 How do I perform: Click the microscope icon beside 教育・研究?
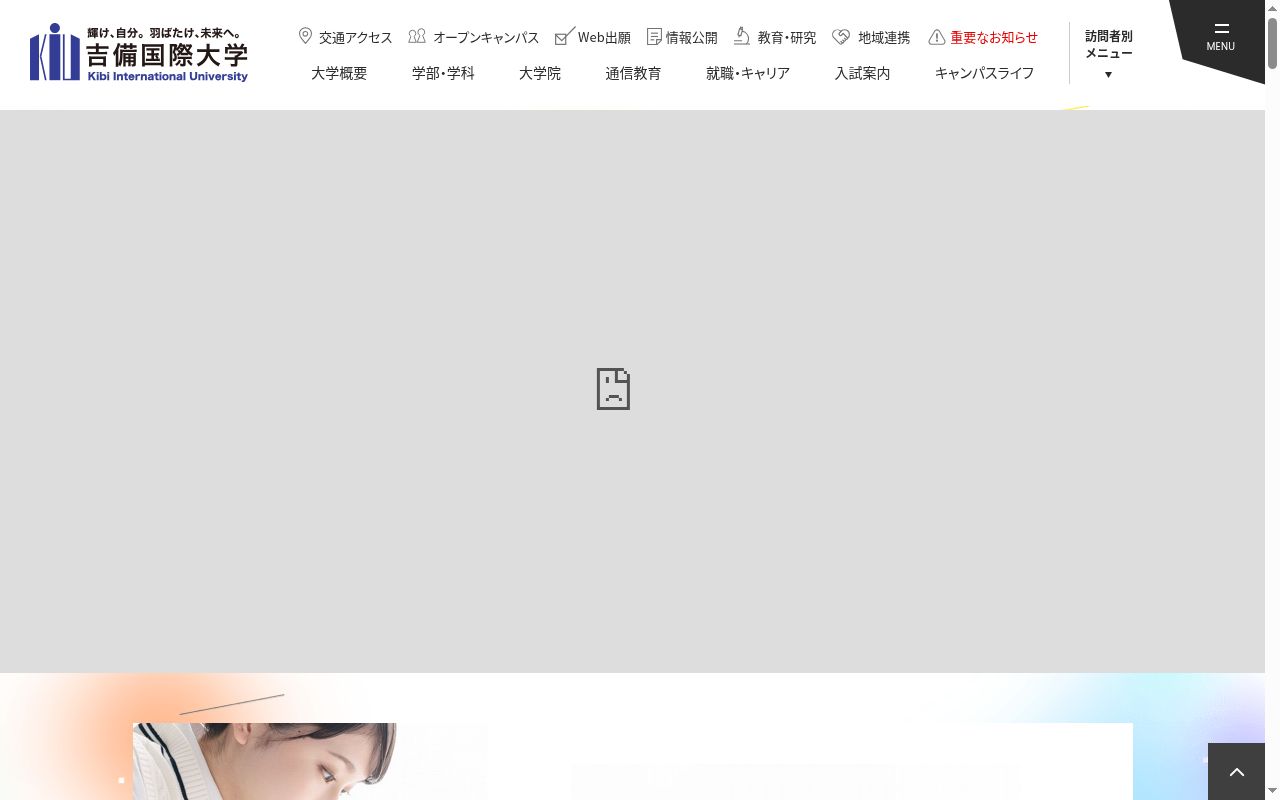742,36
